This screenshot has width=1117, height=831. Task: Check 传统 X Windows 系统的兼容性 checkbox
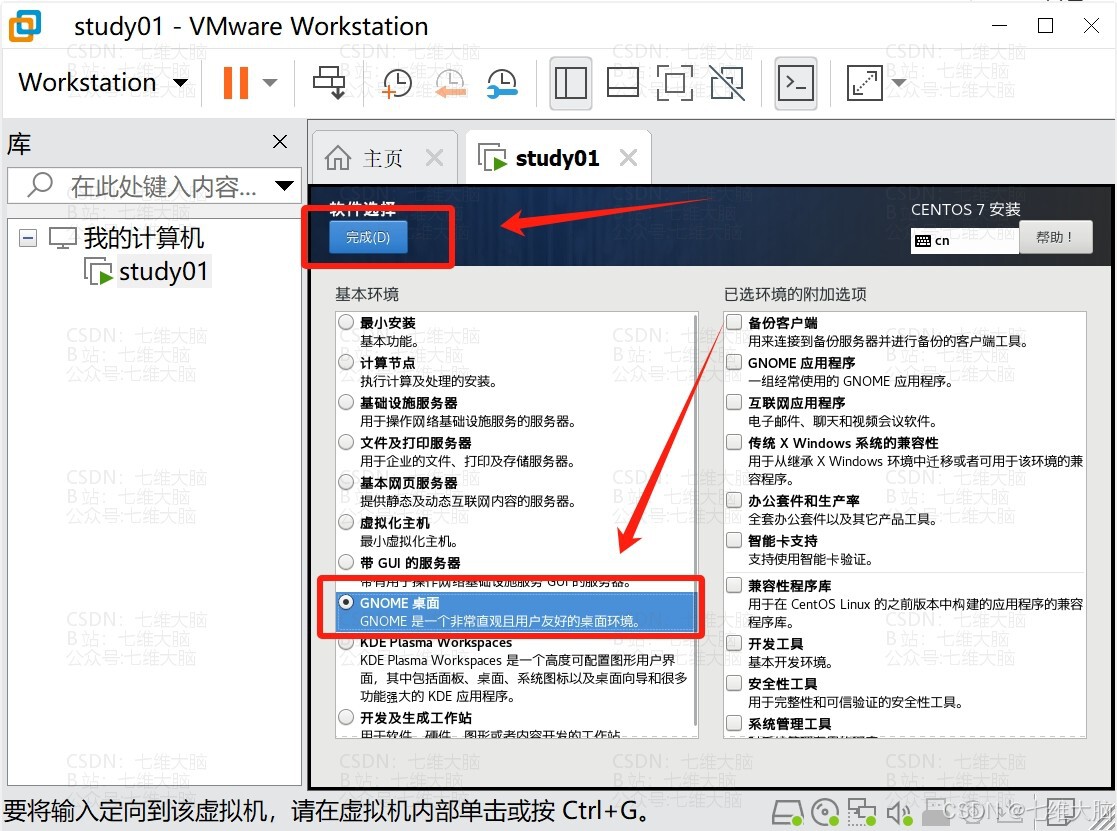coord(734,441)
